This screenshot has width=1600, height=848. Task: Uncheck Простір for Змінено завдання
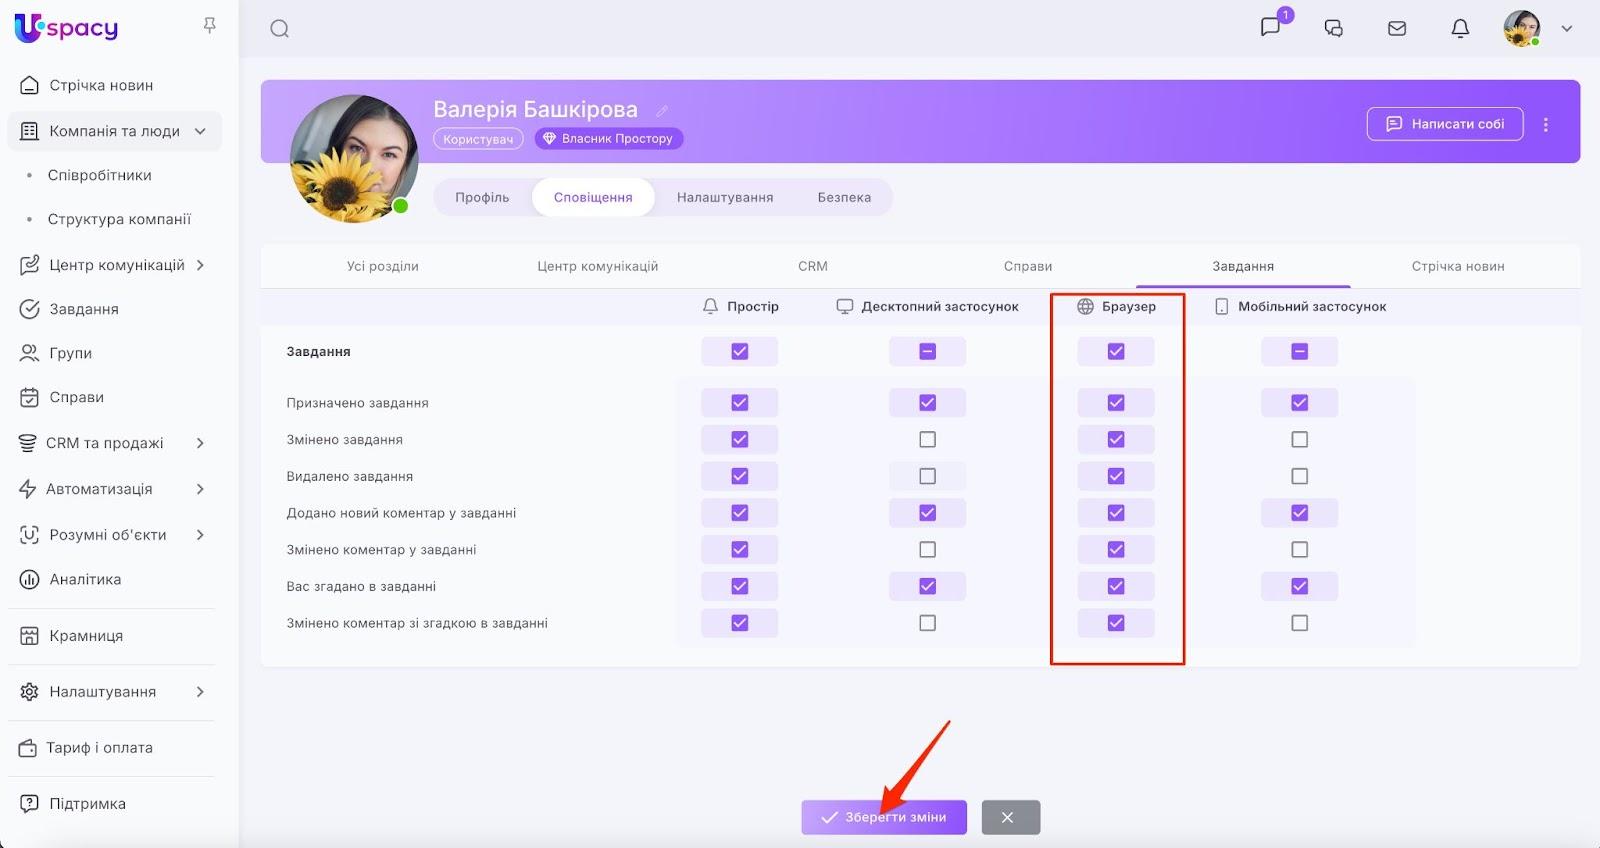point(740,439)
